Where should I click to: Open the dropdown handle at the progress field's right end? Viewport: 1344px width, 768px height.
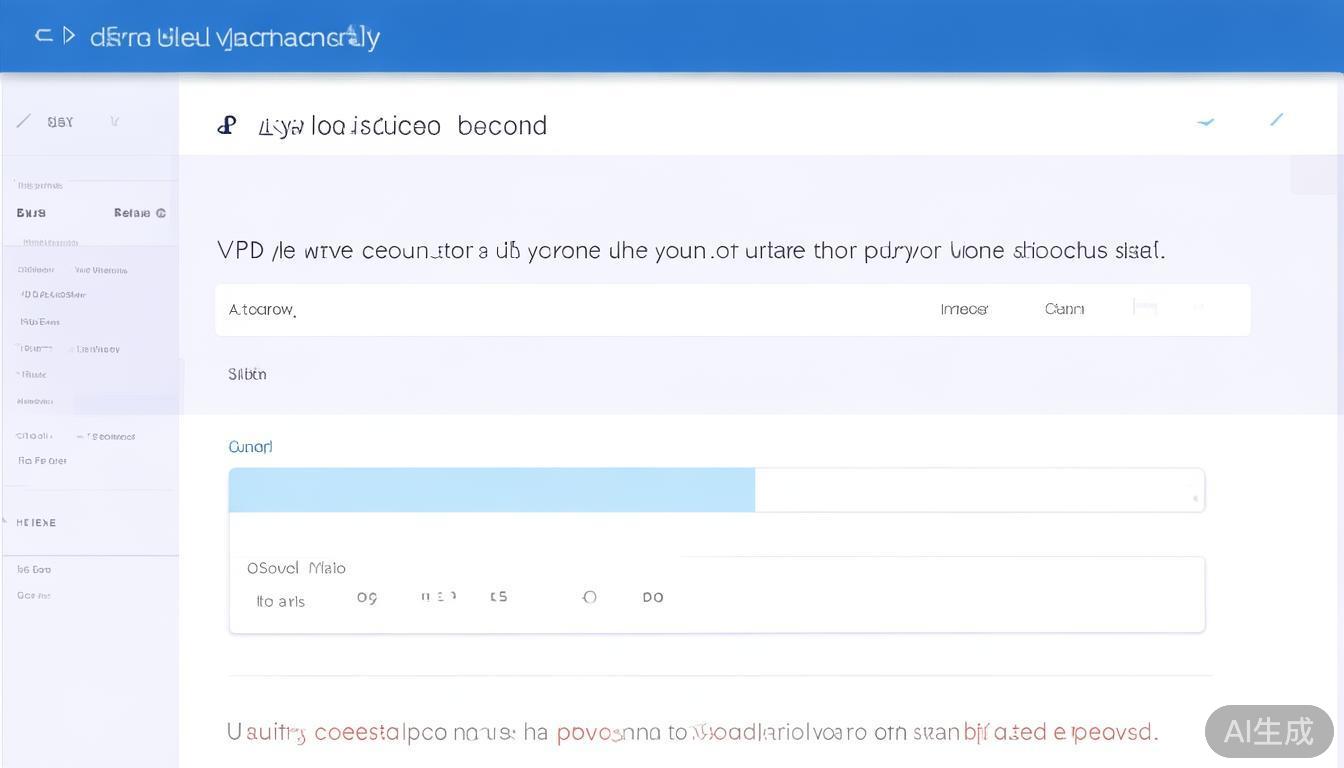coord(1194,497)
